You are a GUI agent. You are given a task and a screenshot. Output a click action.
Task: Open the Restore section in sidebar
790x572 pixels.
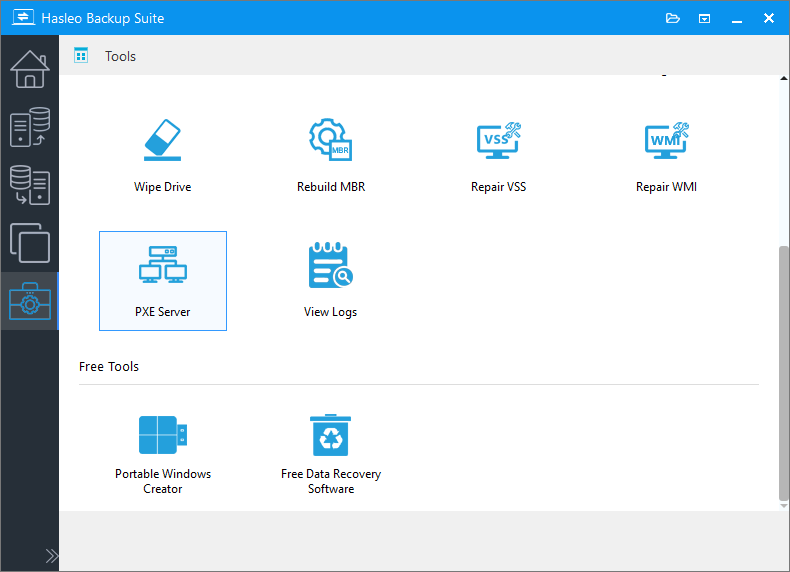pyautogui.click(x=30, y=185)
